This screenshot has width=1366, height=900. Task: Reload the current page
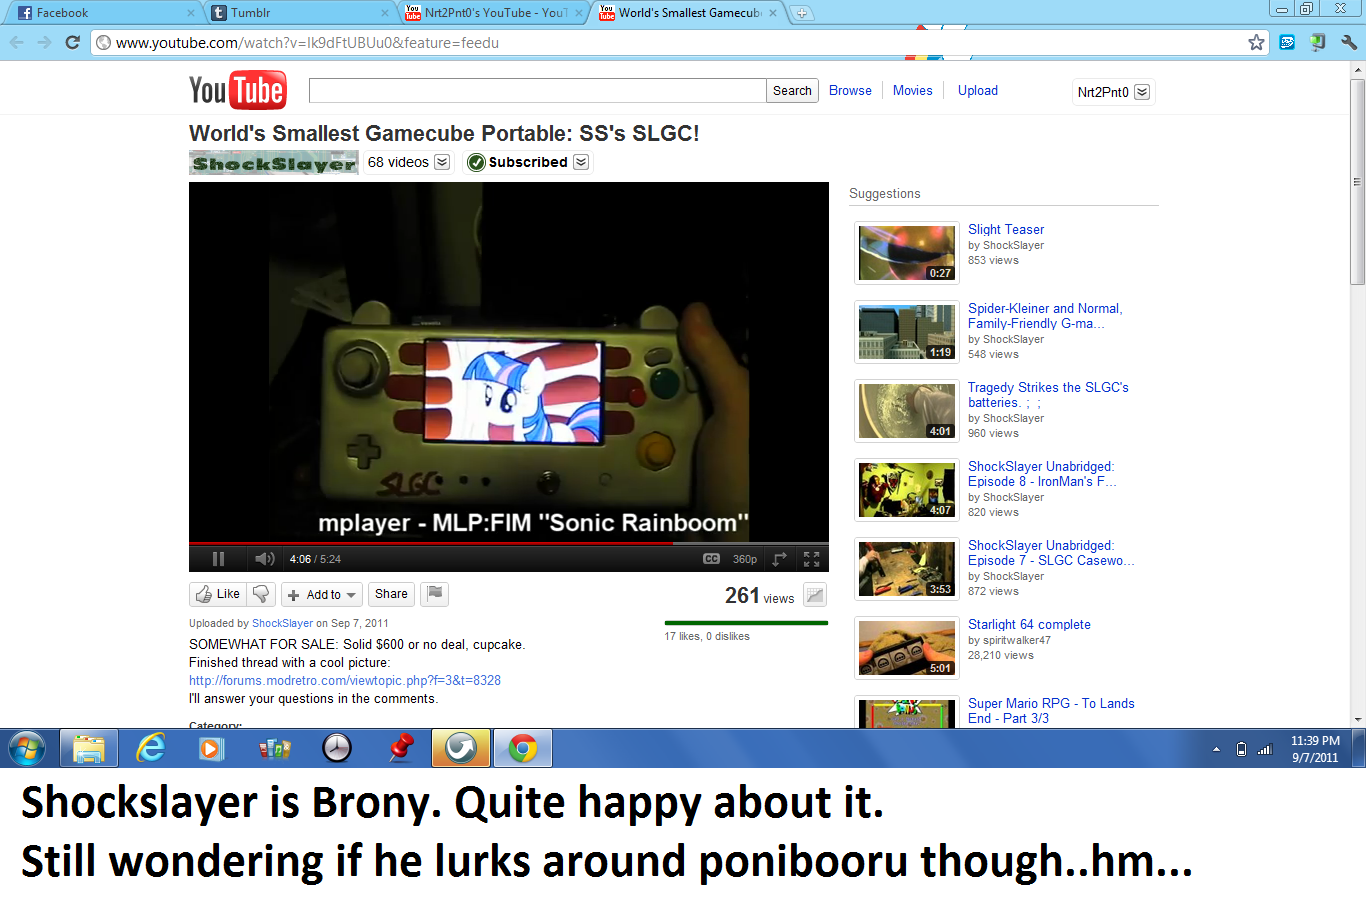pos(72,42)
